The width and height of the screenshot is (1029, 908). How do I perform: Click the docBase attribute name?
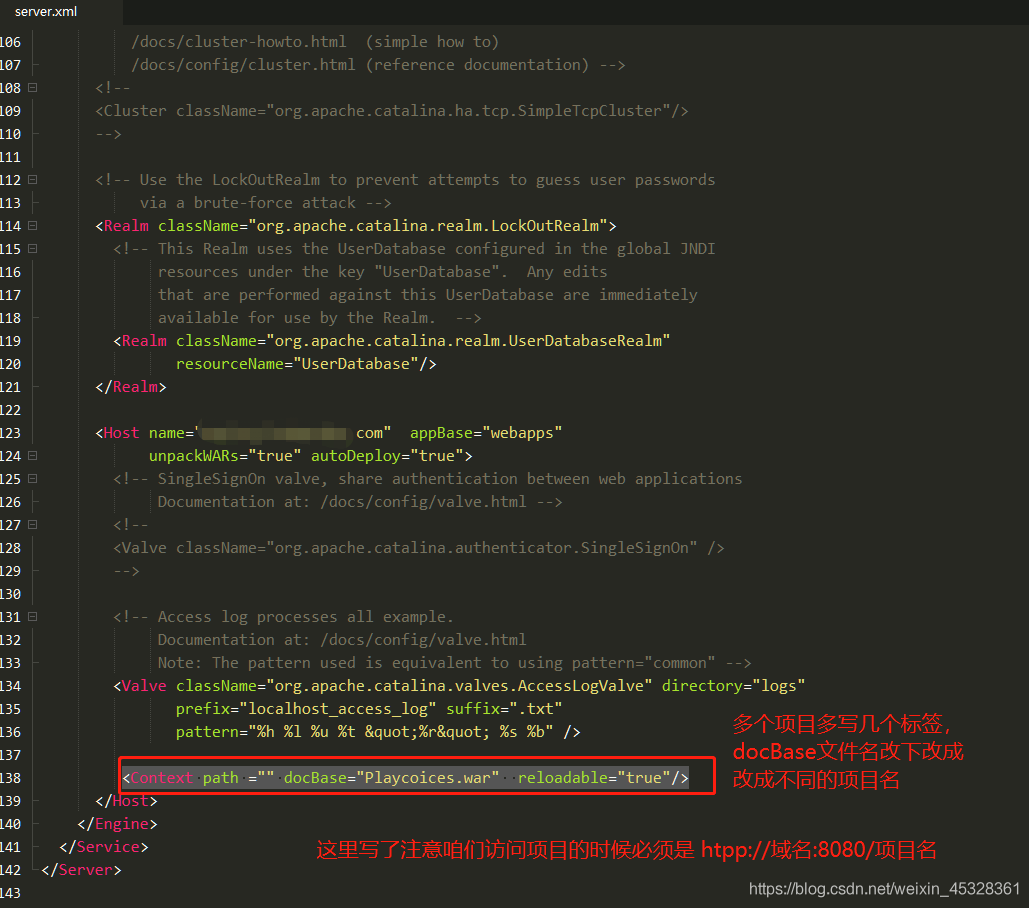click(315, 777)
